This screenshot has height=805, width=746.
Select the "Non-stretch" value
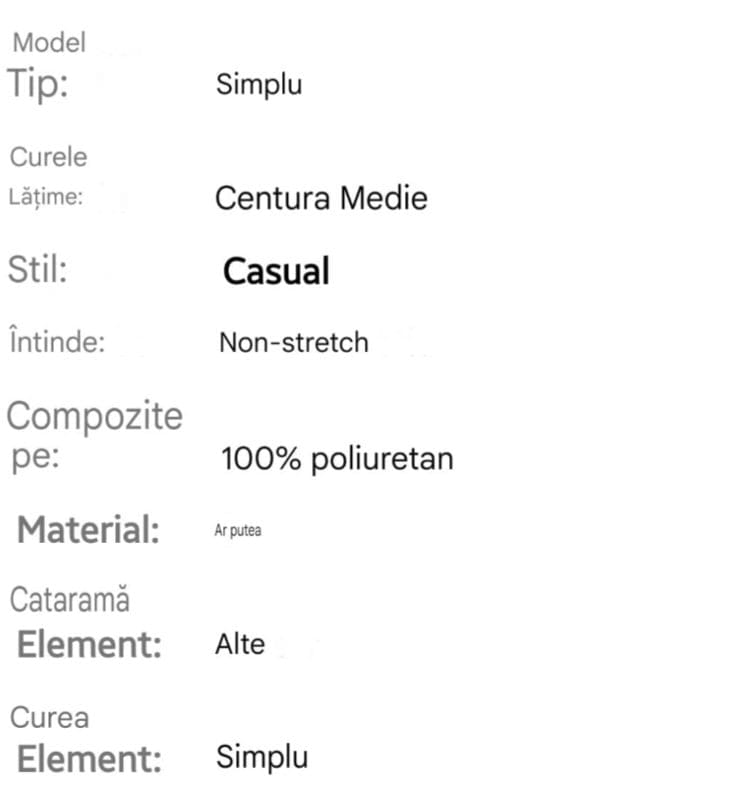point(293,343)
